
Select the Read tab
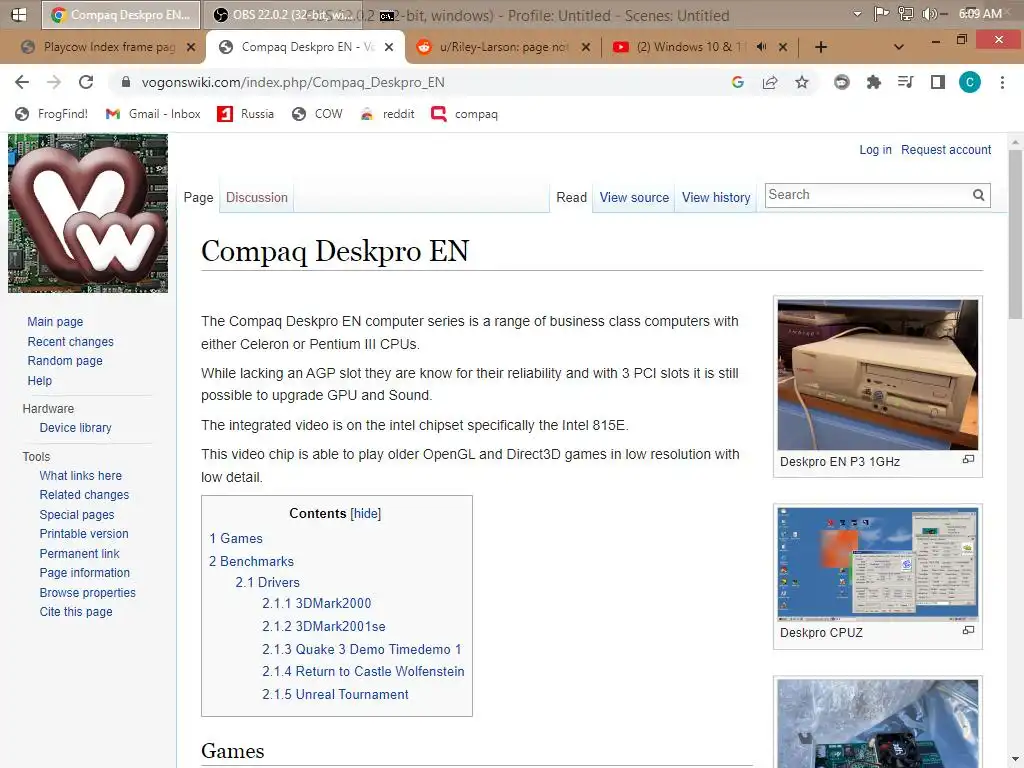pyautogui.click(x=571, y=197)
